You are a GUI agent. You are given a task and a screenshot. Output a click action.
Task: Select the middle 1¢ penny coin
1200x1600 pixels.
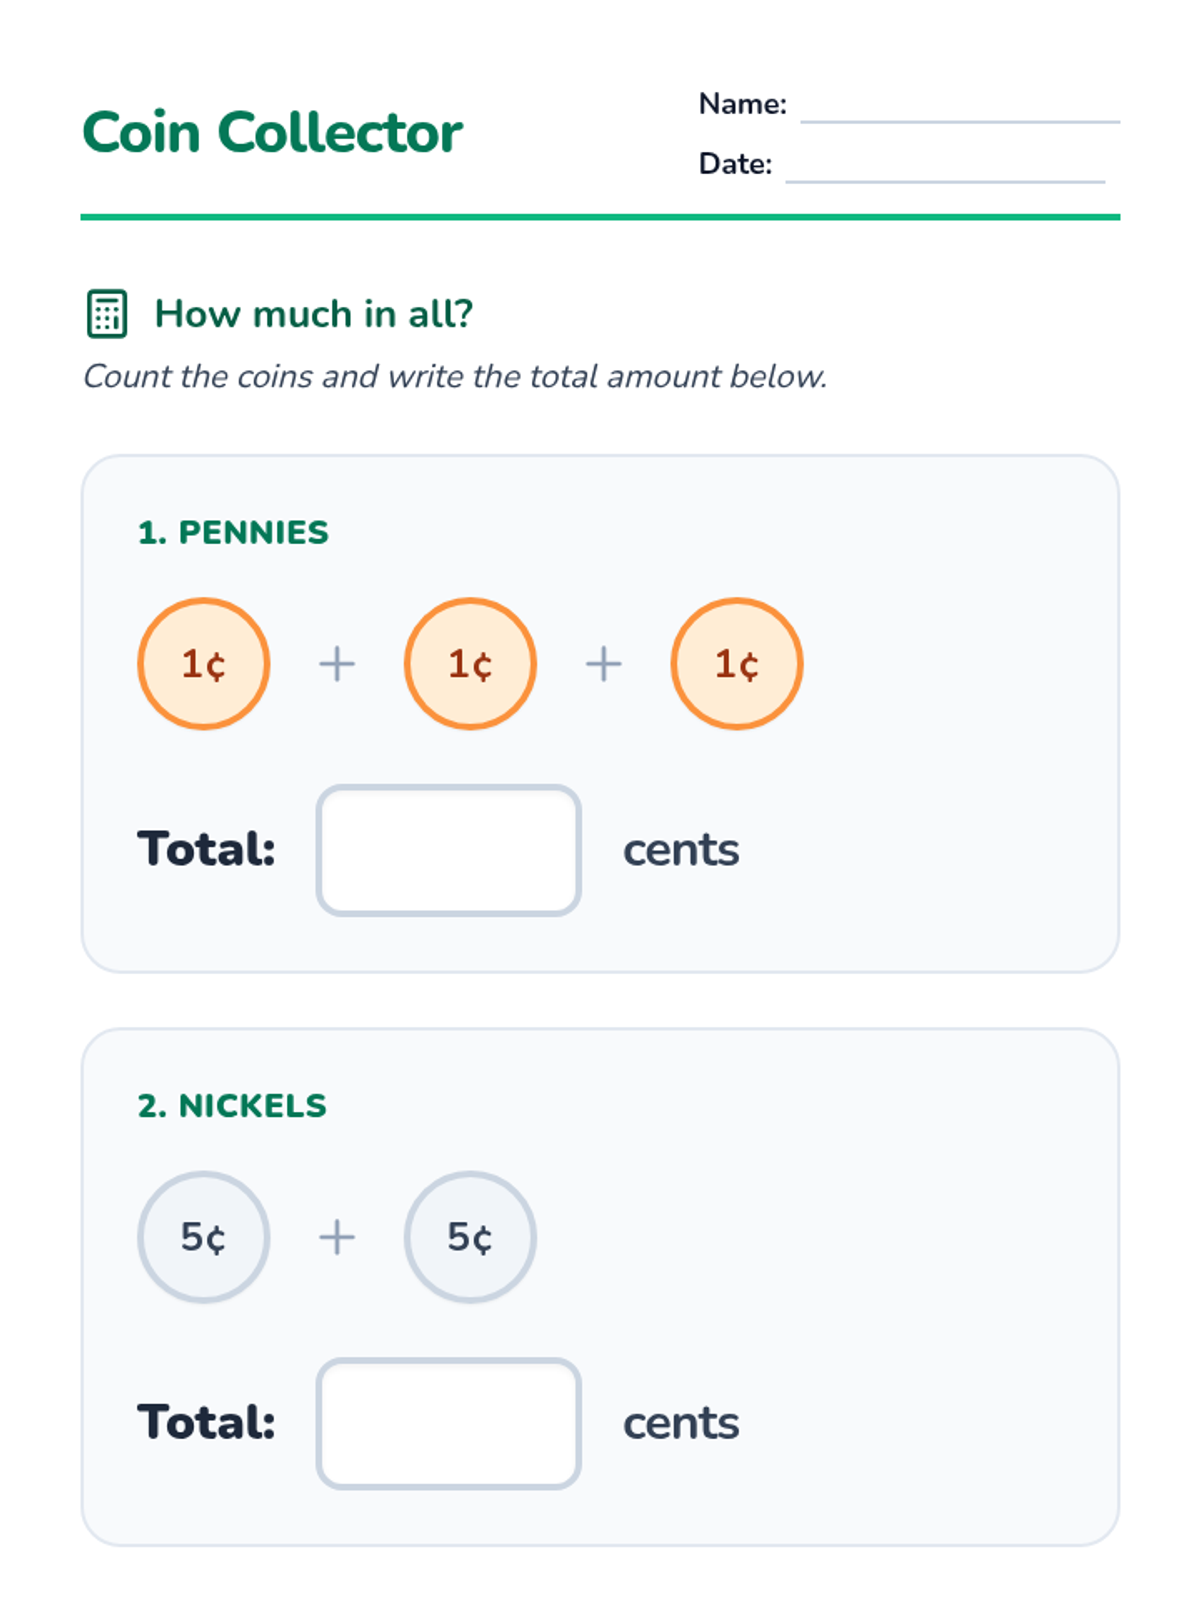click(x=470, y=664)
